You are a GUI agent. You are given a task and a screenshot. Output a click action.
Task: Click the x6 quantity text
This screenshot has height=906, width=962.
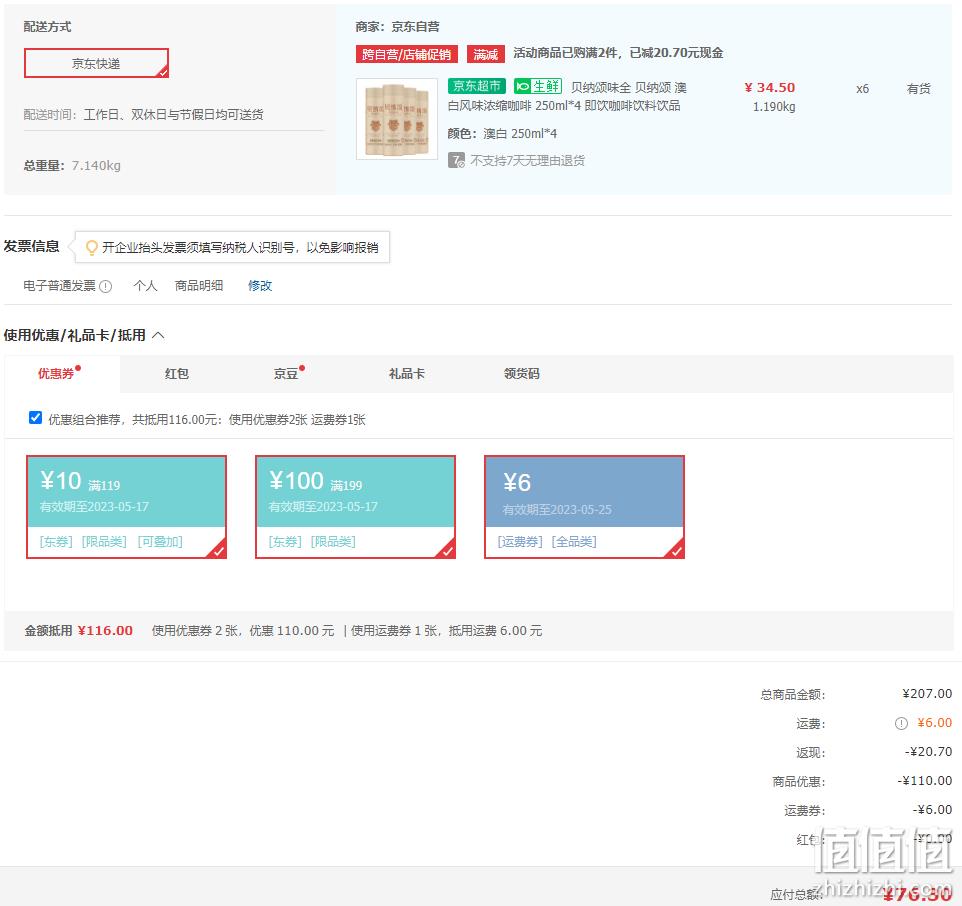(863, 89)
